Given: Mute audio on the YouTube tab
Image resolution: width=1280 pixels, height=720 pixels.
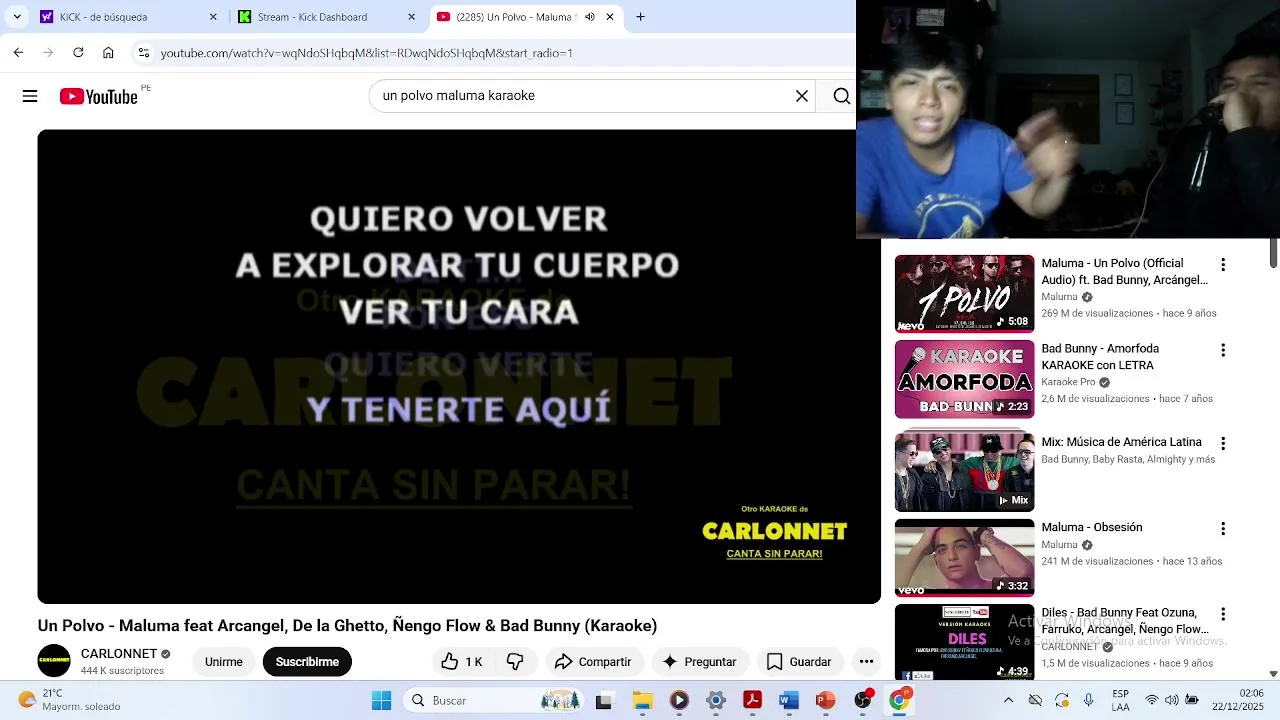Looking at the screenshot, I should (589, 17).
